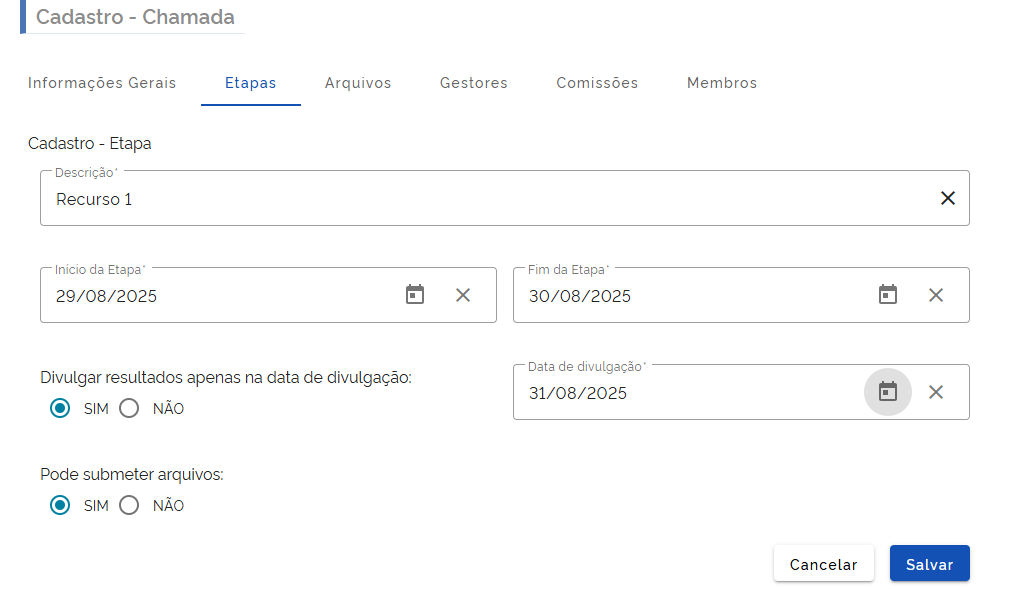Open calendar picker for Data de divulgação
The height and width of the screenshot is (589, 1012).
888,392
